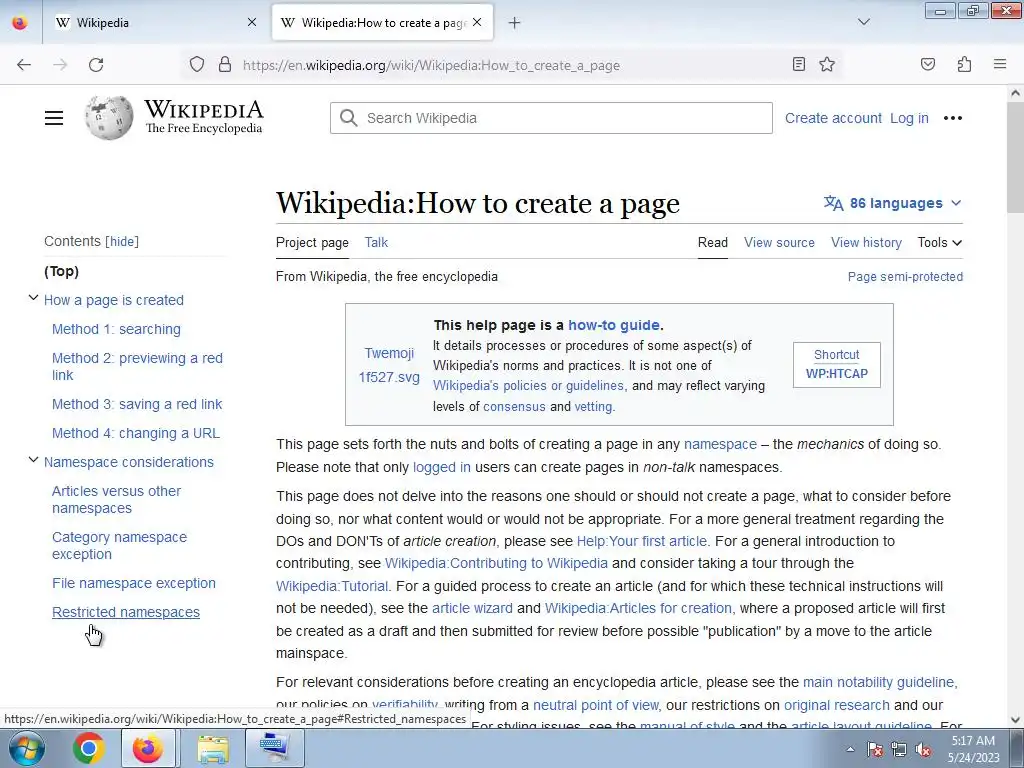
Task: Click the Log in link
Action: (909, 118)
